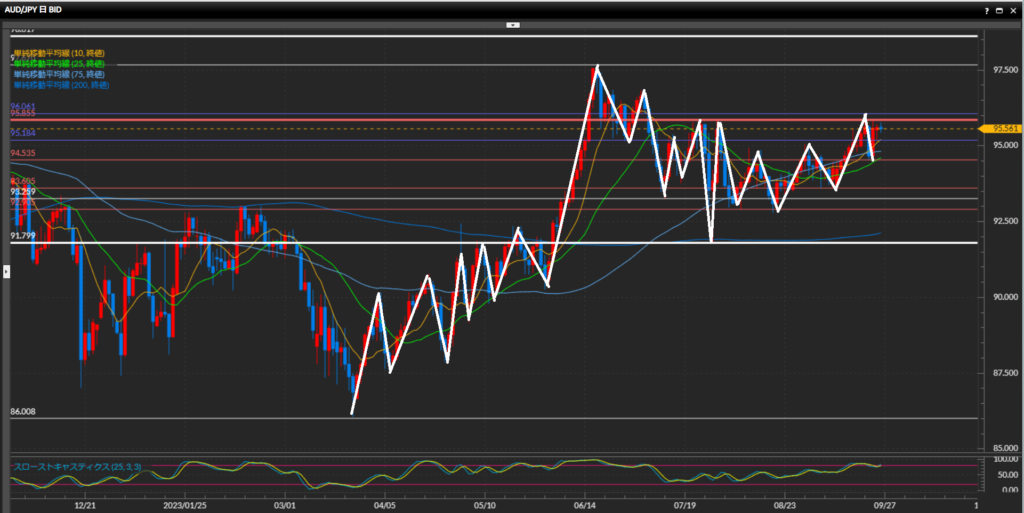
Task: Expand the left side panel arrow
Action: [8, 271]
